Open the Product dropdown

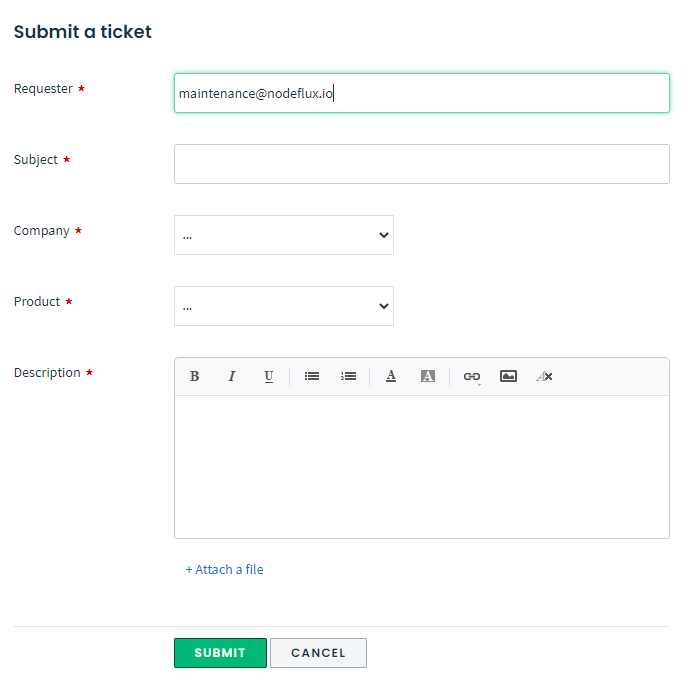(x=284, y=306)
